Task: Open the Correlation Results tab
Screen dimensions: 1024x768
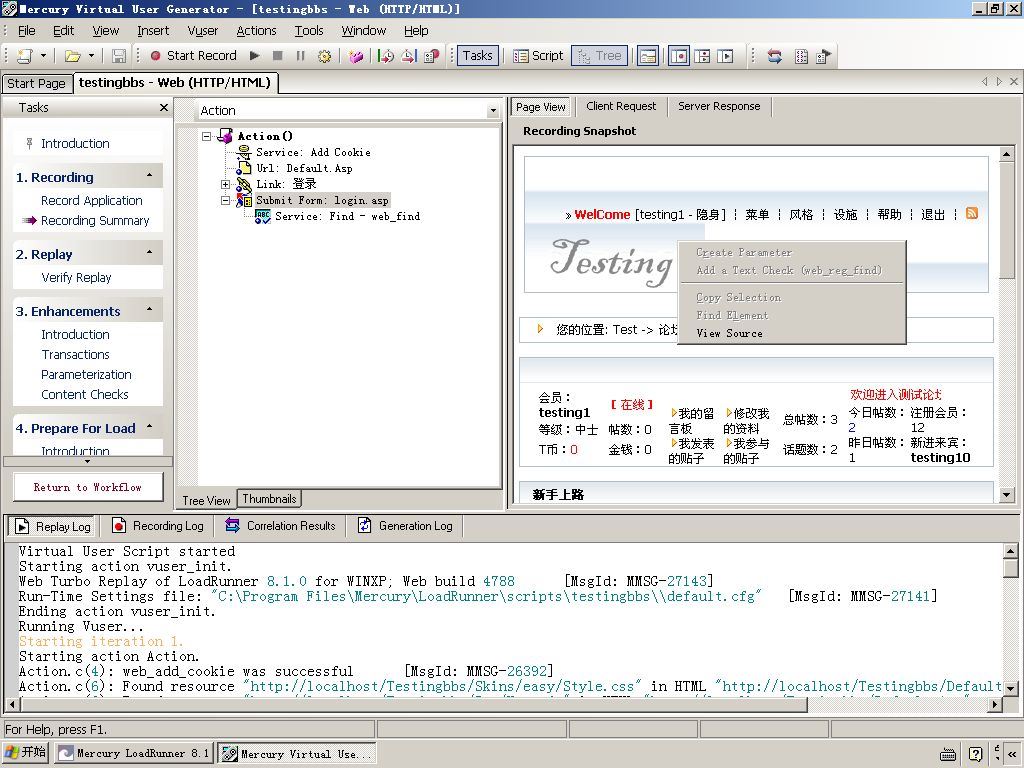Action: coord(281,526)
